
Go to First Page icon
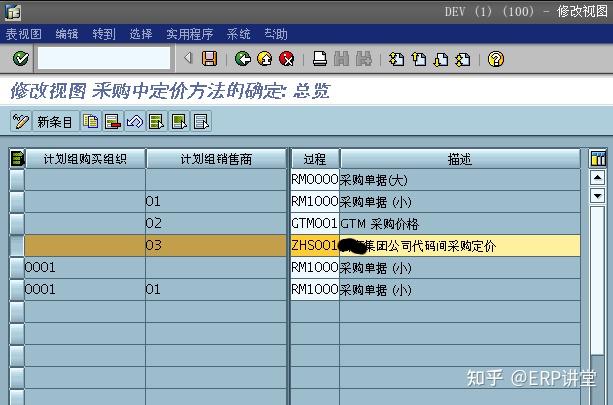tap(396, 59)
